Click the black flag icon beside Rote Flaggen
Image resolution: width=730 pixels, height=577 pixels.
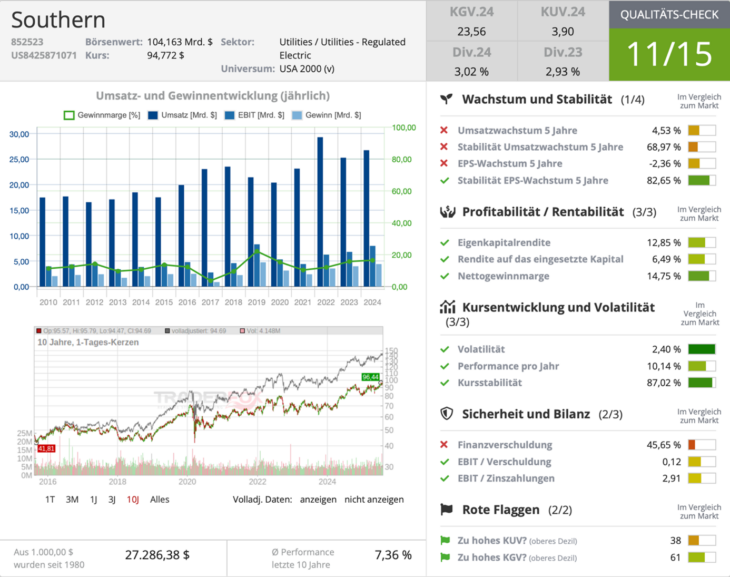(446, 509)
